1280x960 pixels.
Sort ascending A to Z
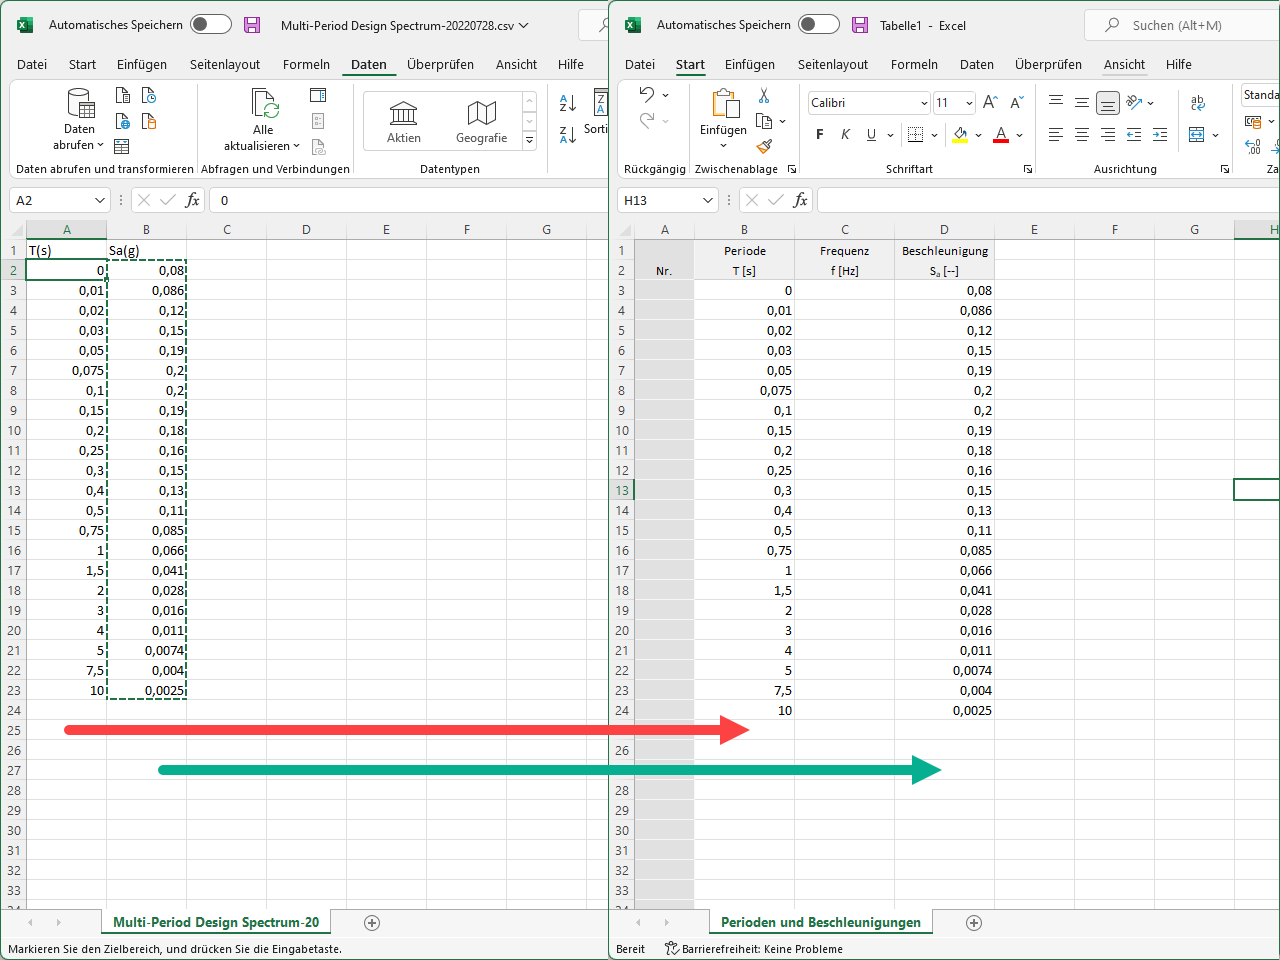pyautogui.click(x=567, y=102)
